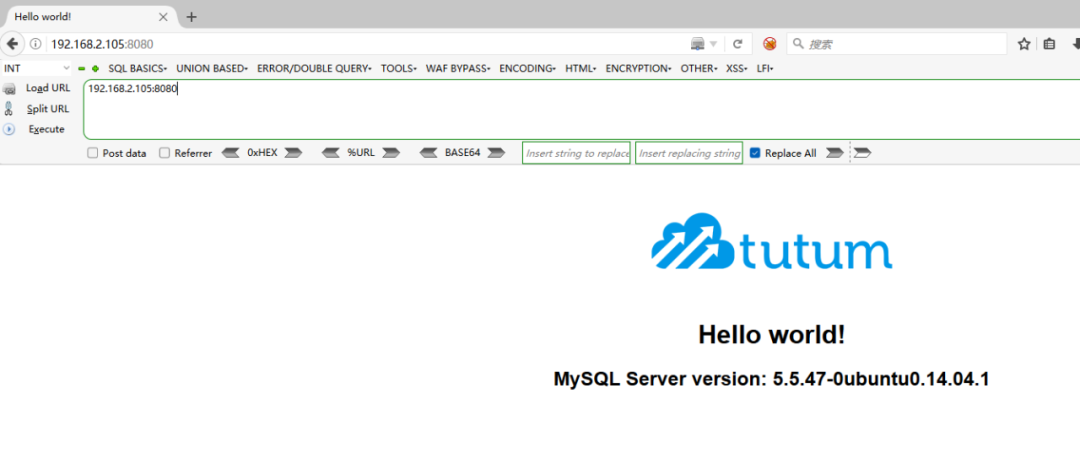Open downloads with the down arrow icon
The image size is (1080, 458).
tap(1075, 44)
